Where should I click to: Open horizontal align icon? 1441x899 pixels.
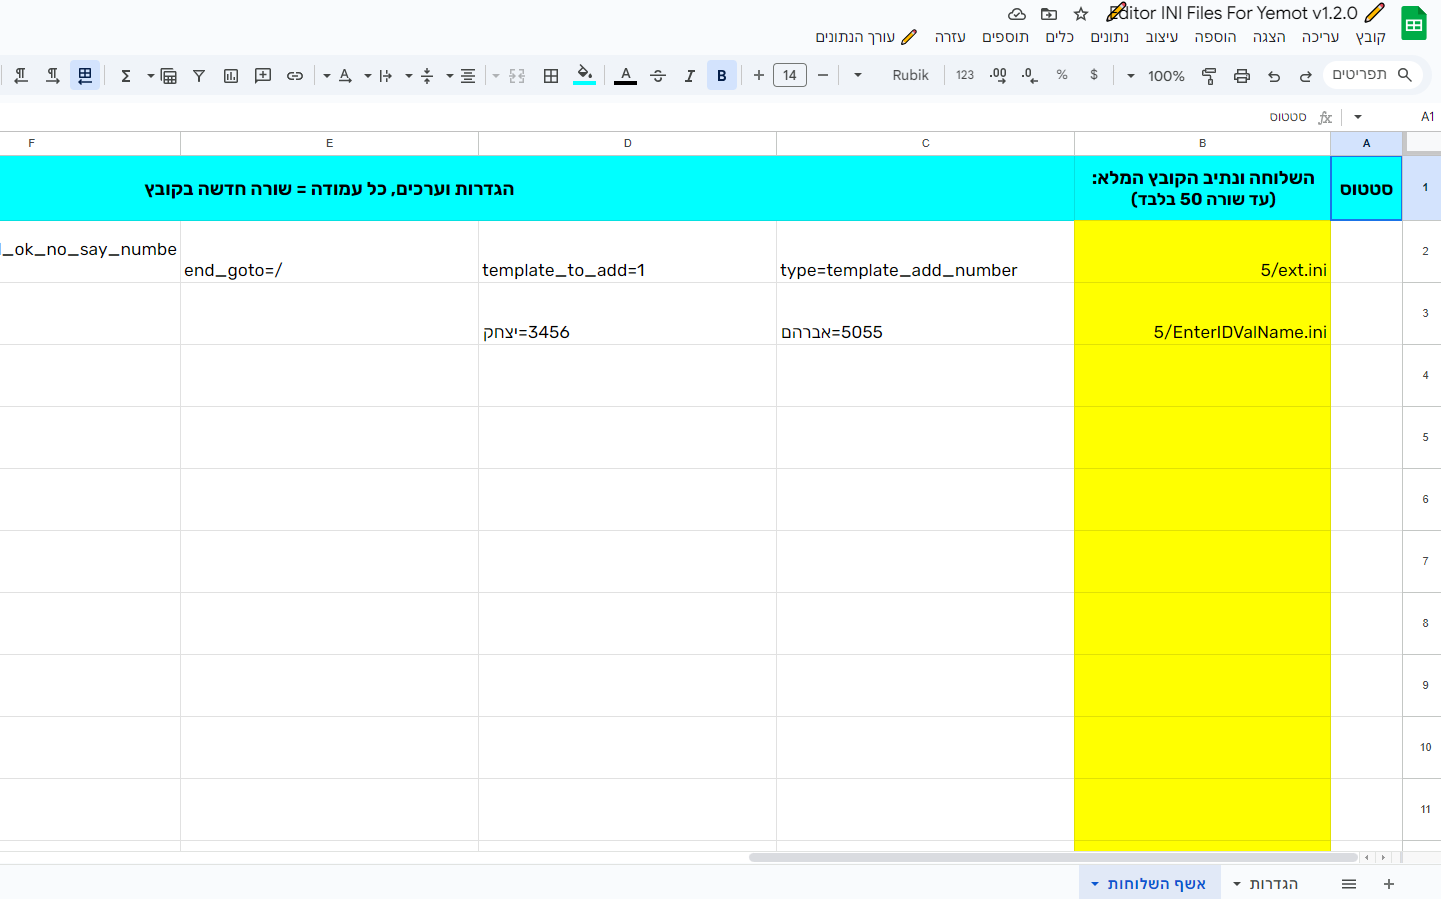pos(468,76)
